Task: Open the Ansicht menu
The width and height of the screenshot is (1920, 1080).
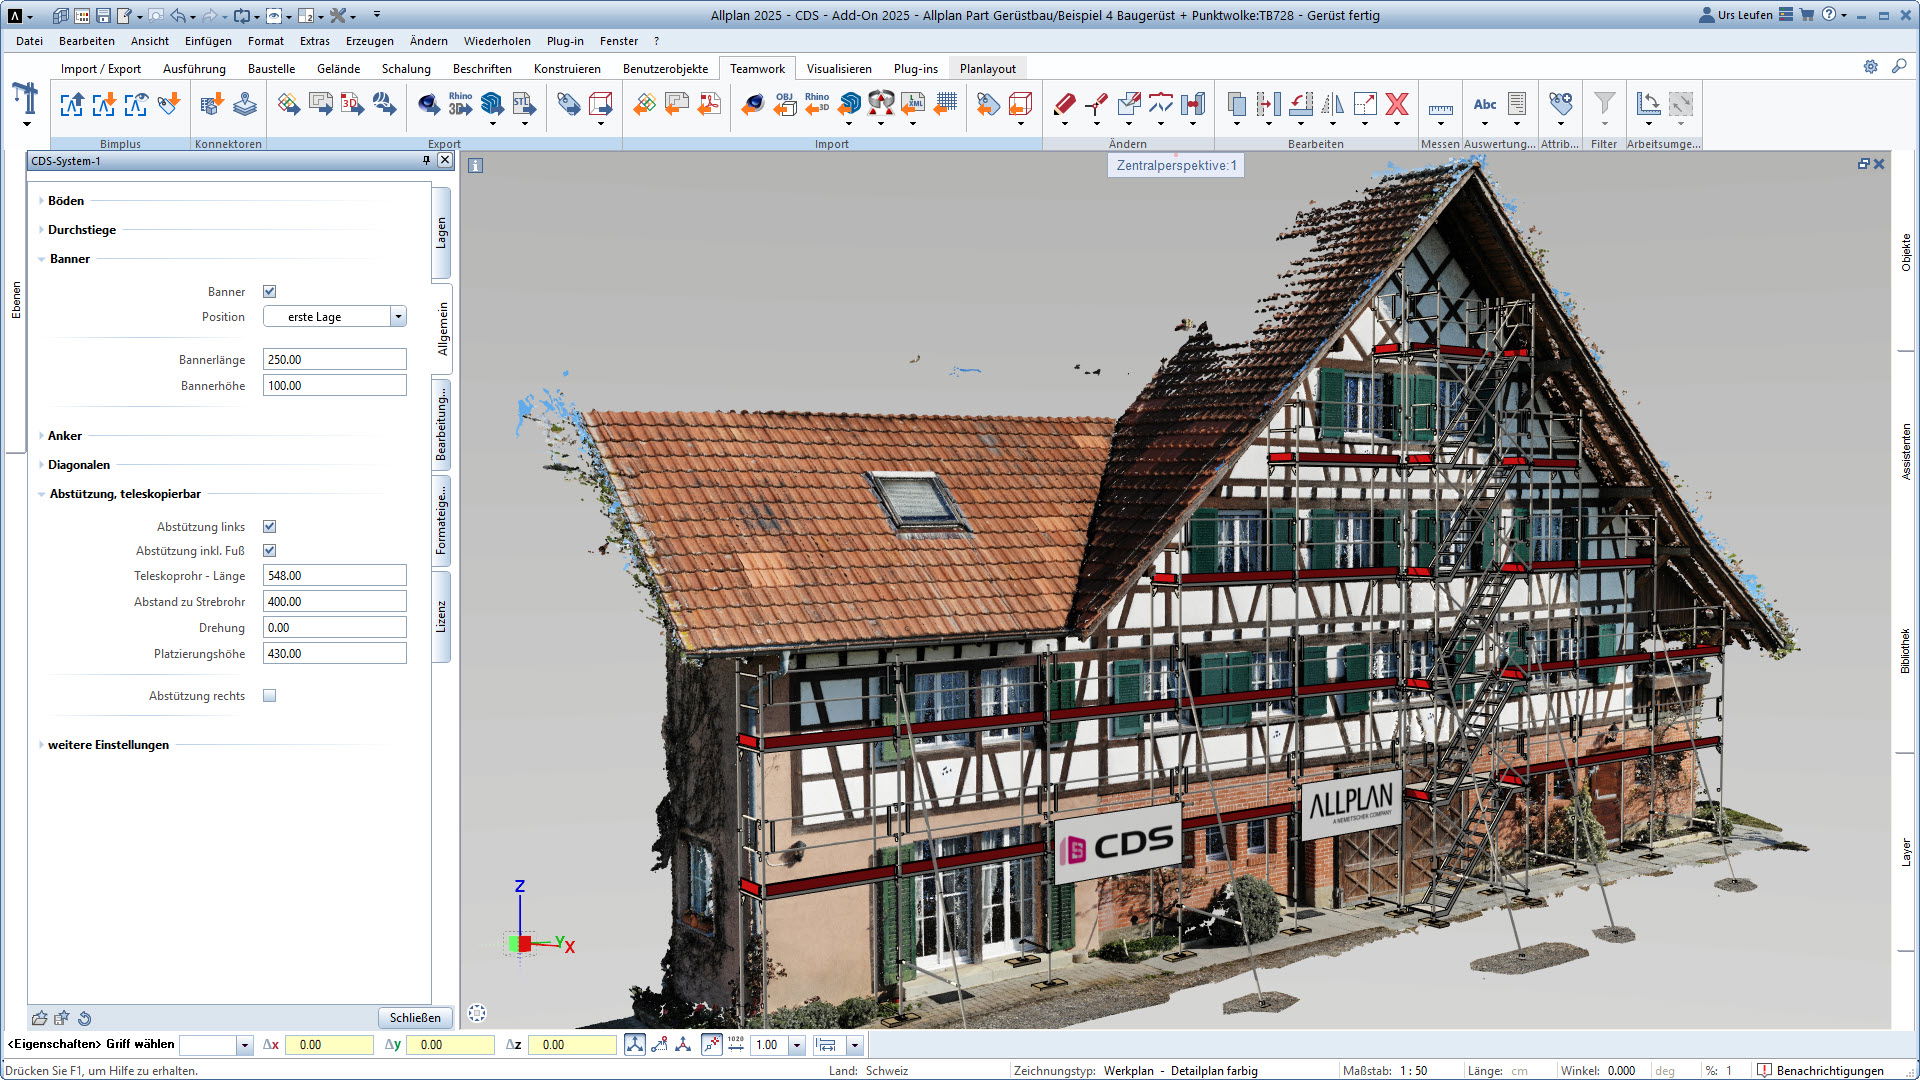Action: click(150, 41)
